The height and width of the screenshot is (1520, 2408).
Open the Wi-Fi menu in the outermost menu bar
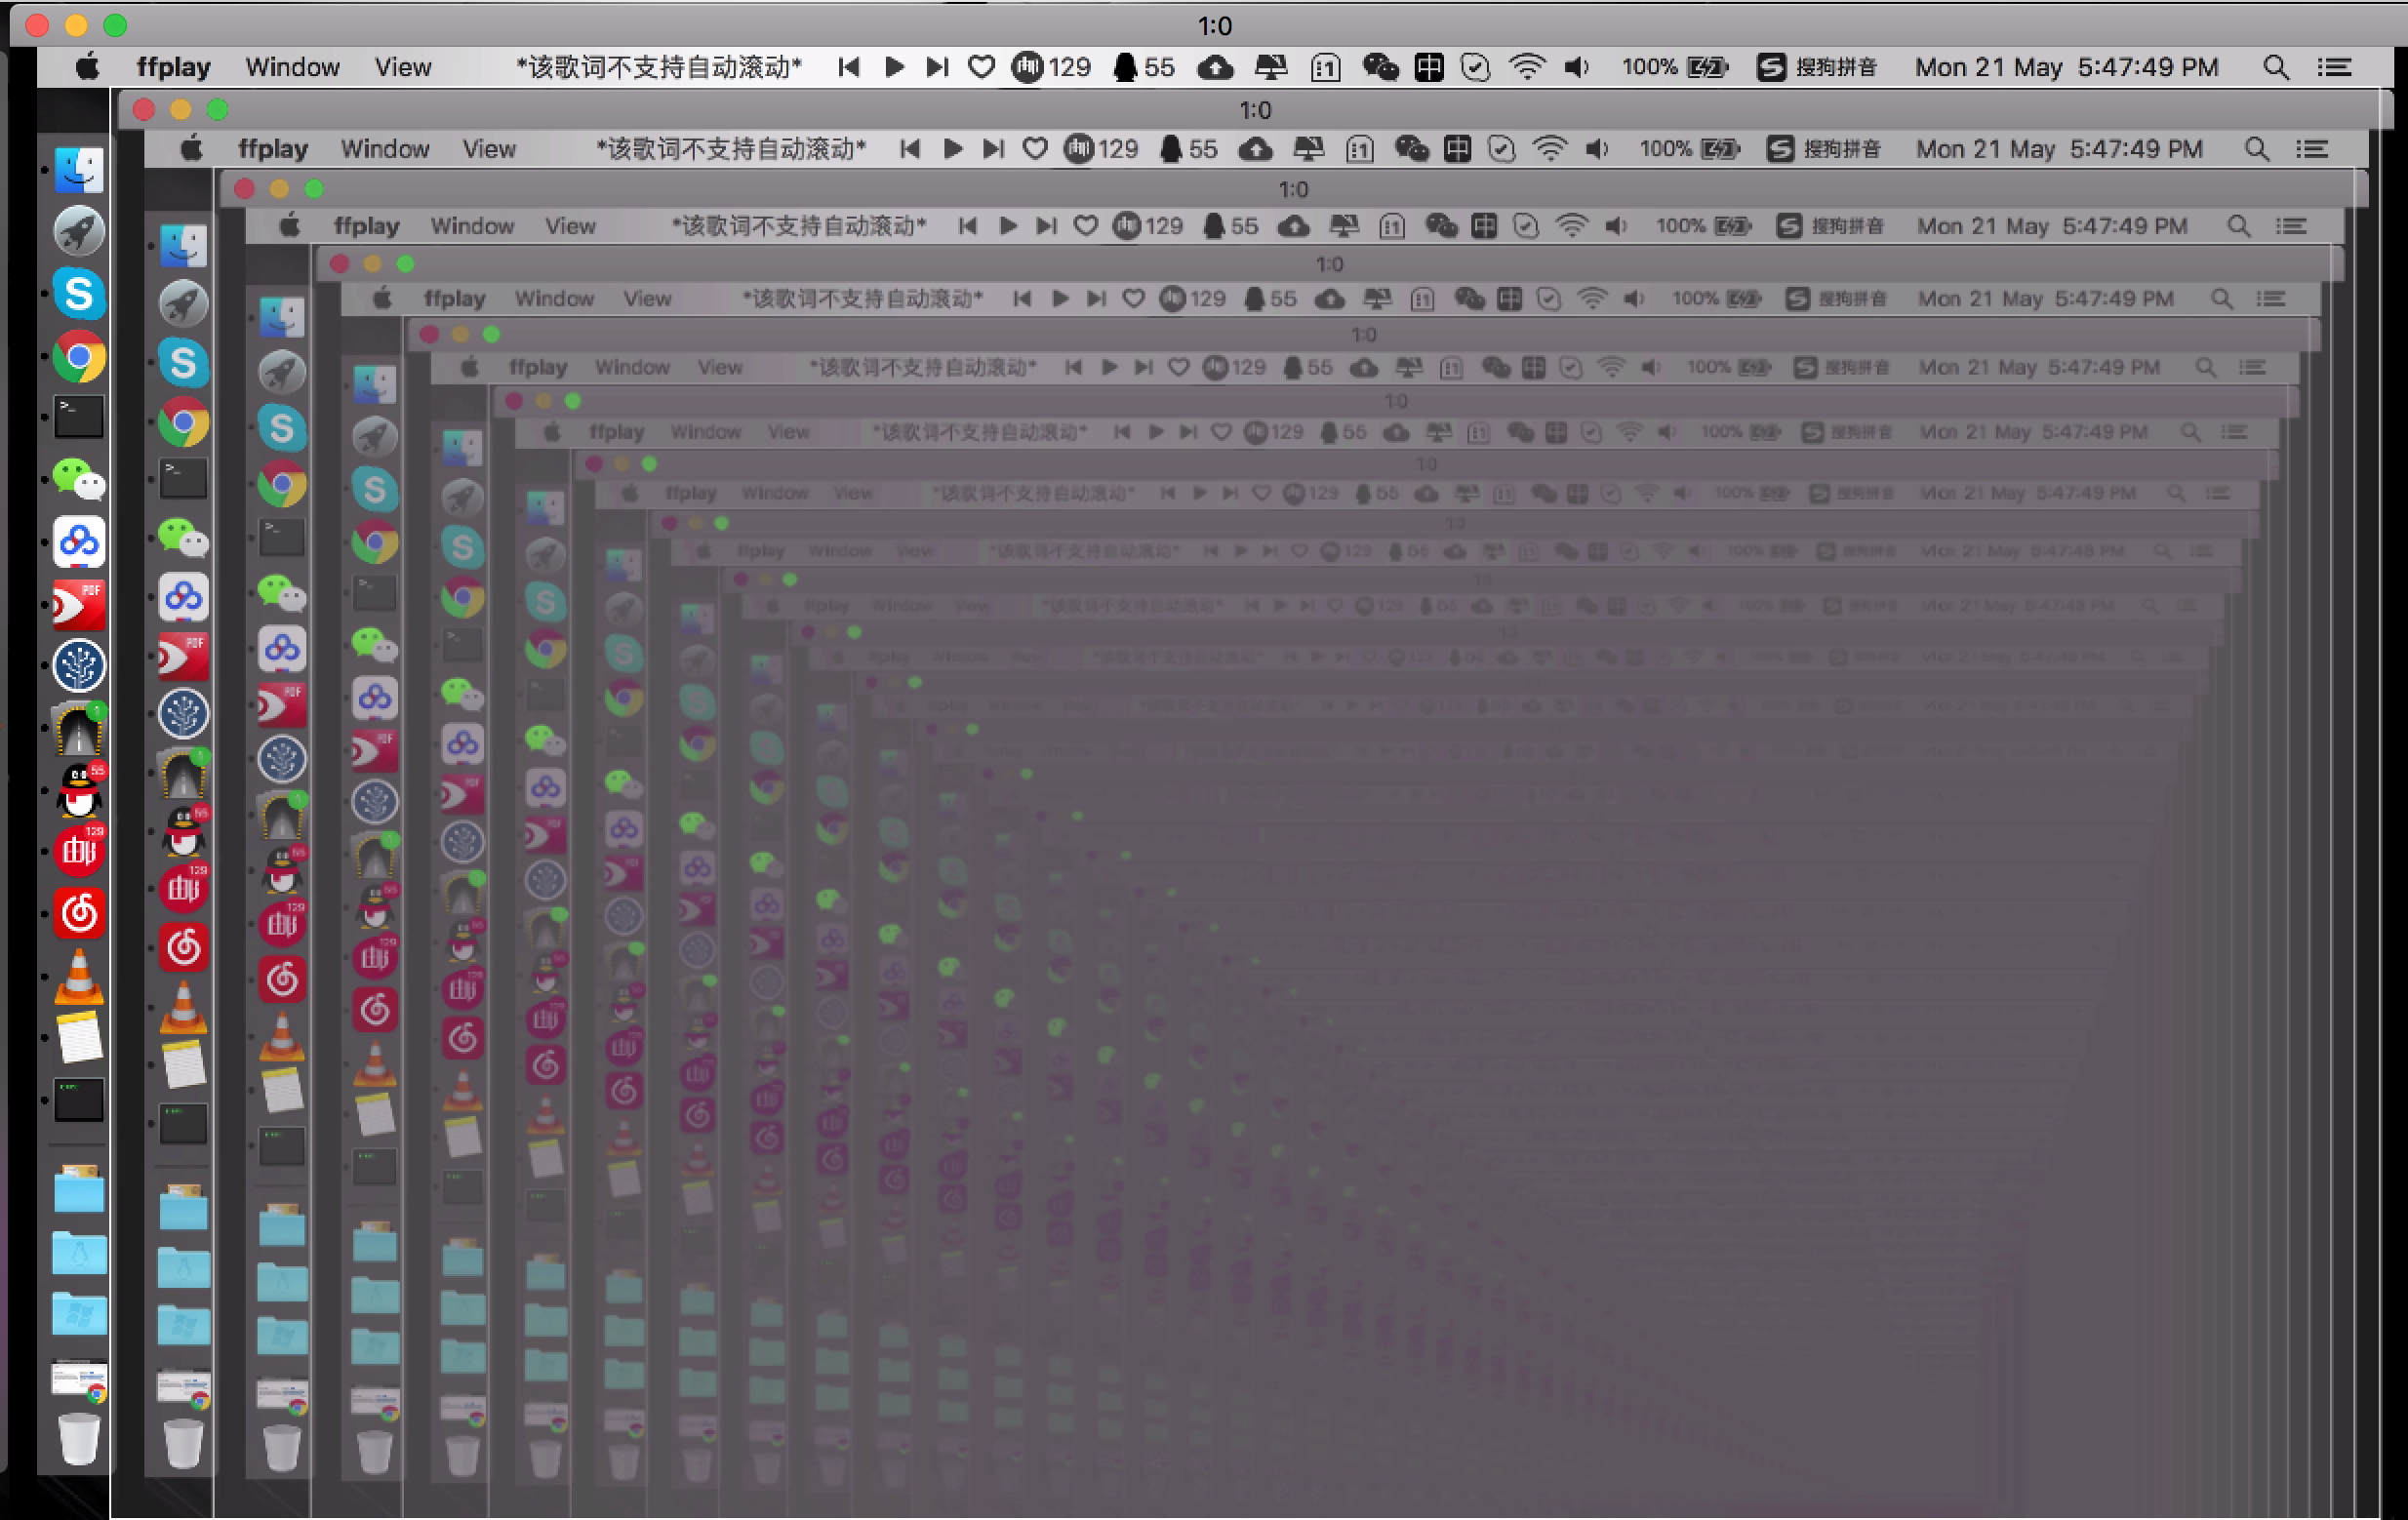(1527, 67)
